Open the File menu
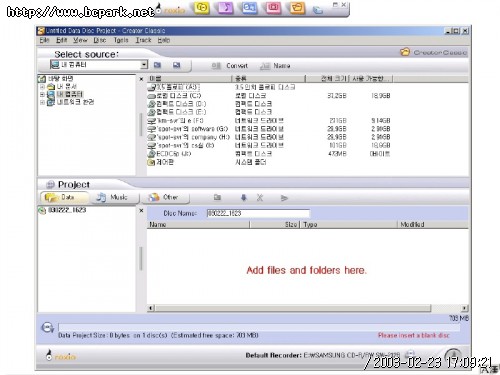The height and width of the screenshot is (375, 500). point(44,40)
